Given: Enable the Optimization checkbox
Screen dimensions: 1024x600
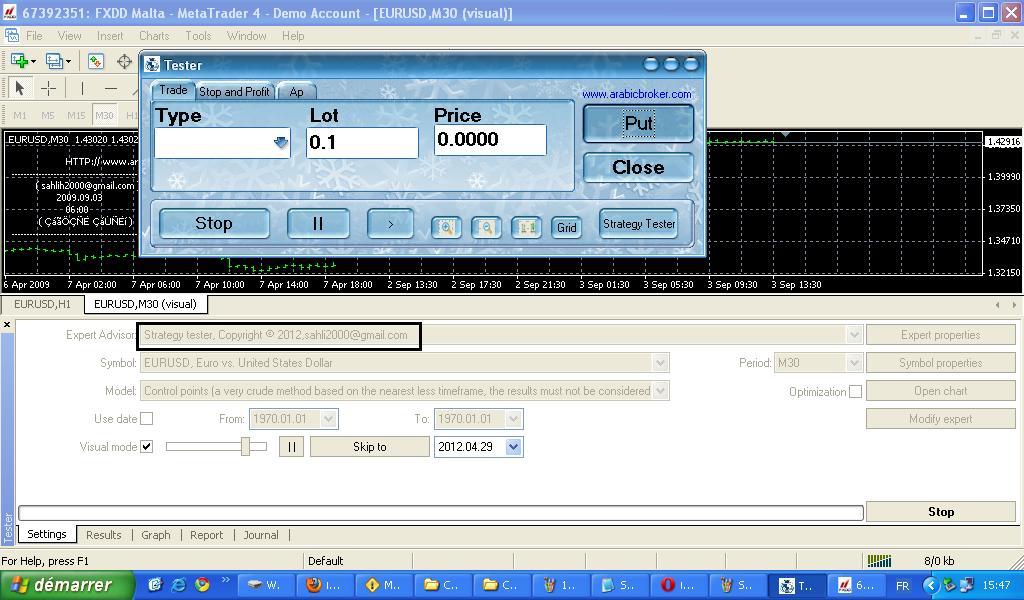Looking at the screenshot, I should pyautogui.click(x=856, y=391).
